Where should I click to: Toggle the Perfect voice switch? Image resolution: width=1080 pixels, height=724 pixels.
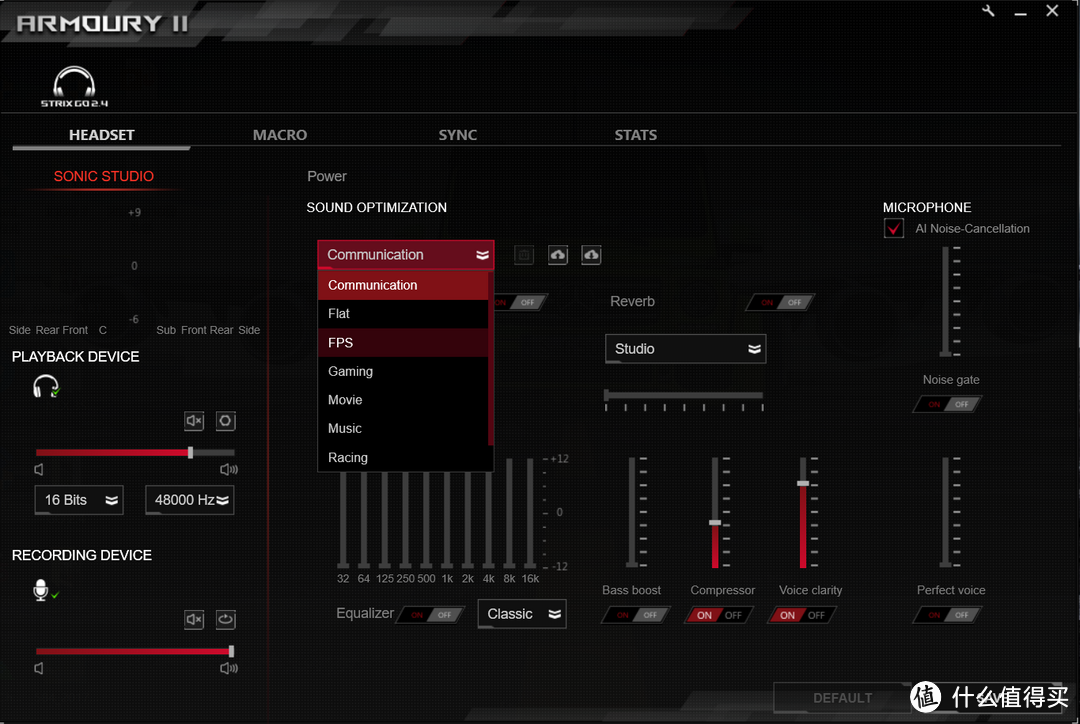(948, 615)
